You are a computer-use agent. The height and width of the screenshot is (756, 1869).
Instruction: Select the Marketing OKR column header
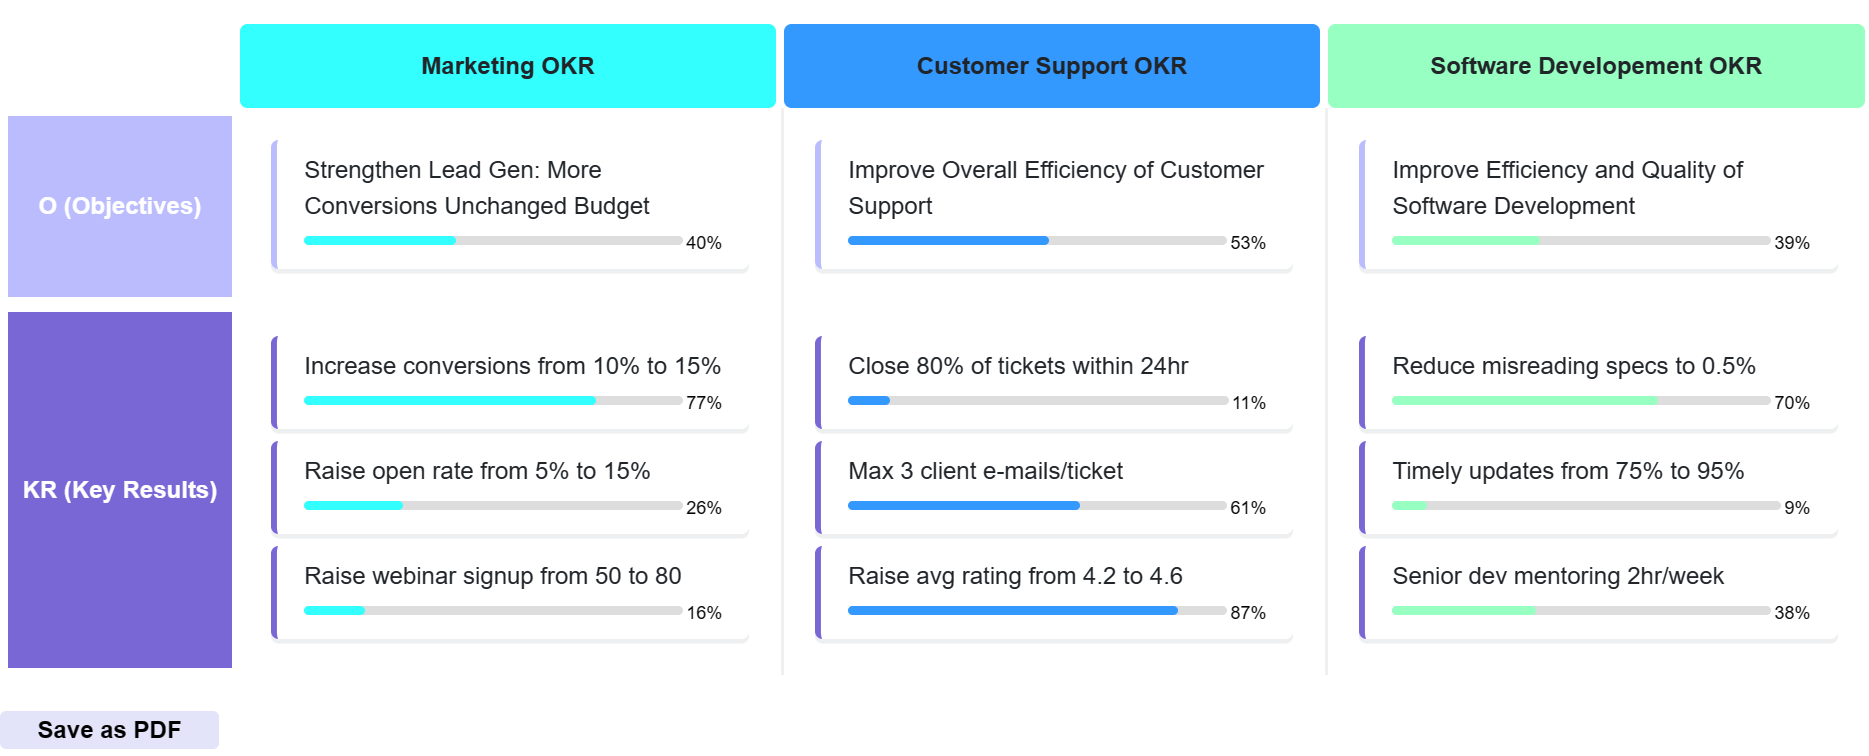(507, 66)
